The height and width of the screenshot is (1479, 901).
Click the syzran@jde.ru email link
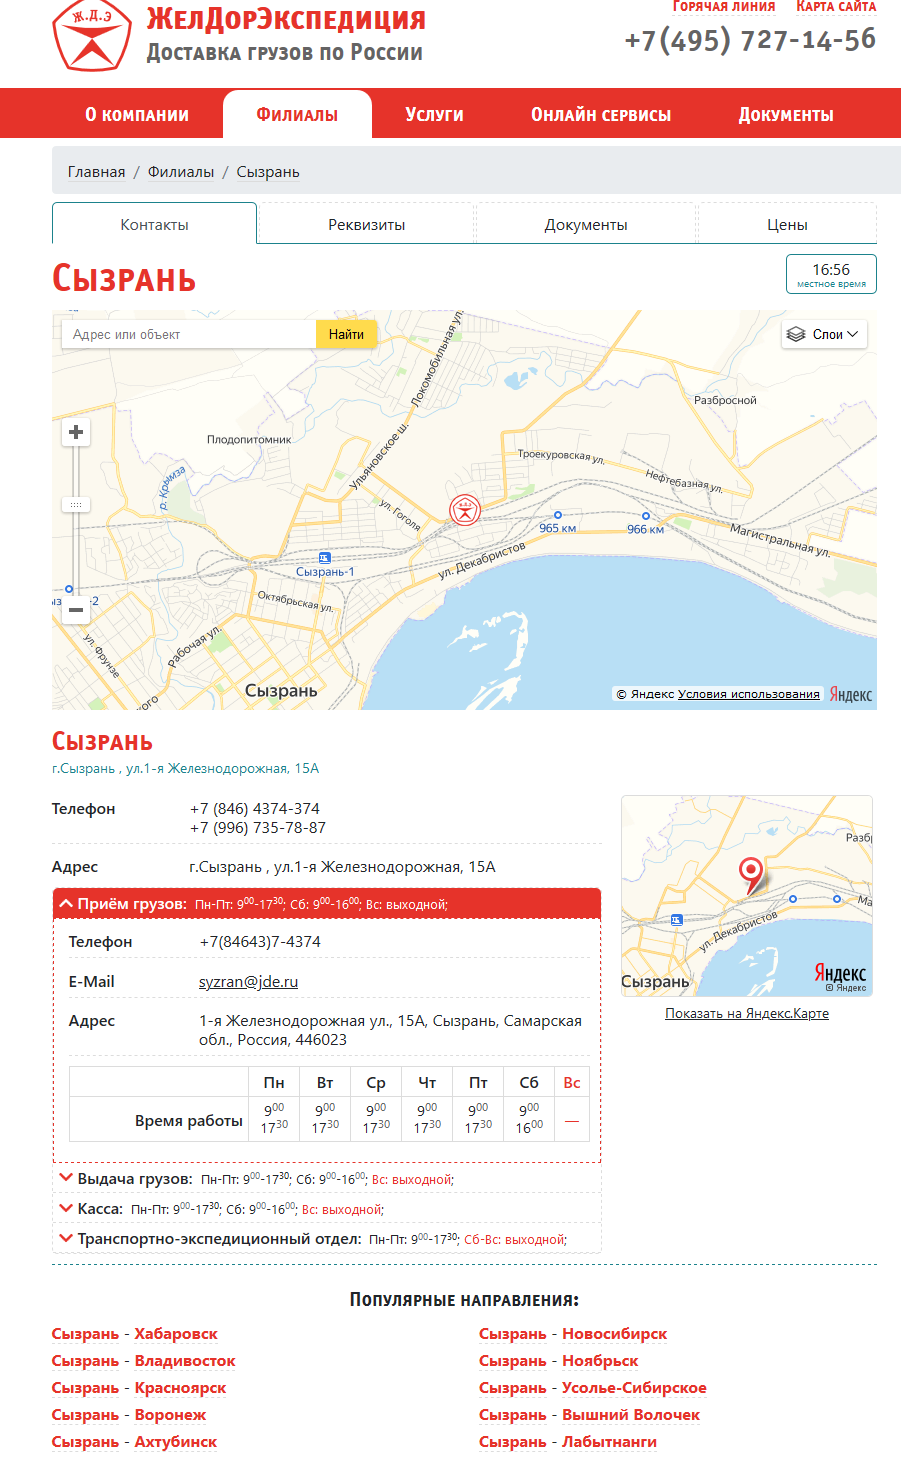tap(248, 982)
